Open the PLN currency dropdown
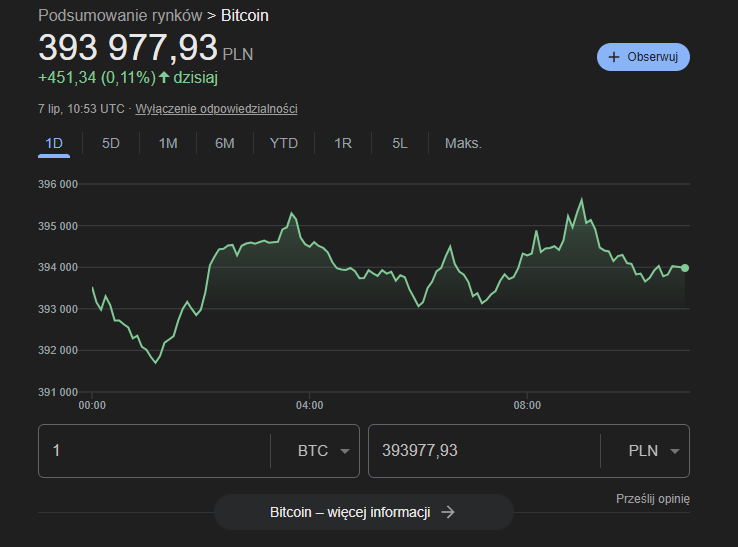The height and width of the screenshot is (547, 738). point(654,451)
